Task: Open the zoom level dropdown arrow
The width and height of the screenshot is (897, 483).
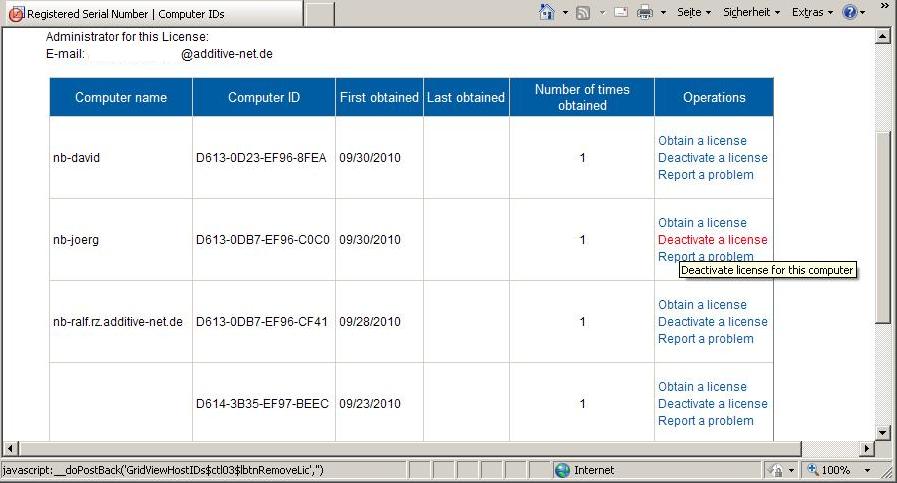Action: pyautogui.click(x=867, y=470)
